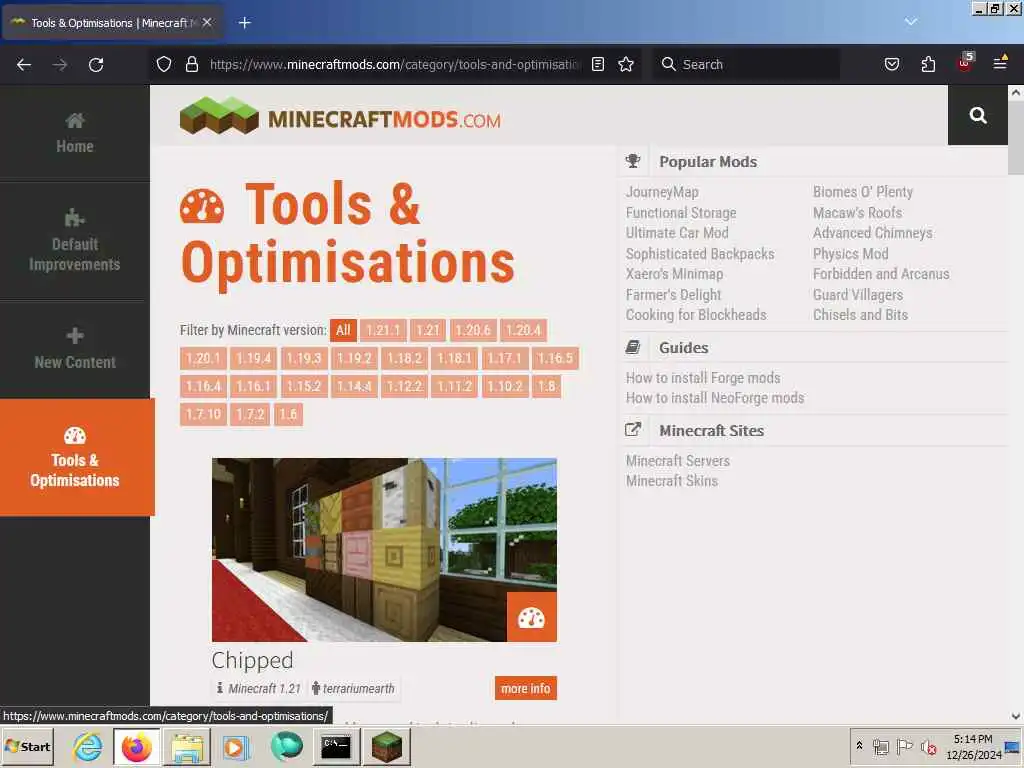The width and height of the screenshot is (1024, 768).
Task: Click the MinecraftMods.com logo
Action: point(340,116)
